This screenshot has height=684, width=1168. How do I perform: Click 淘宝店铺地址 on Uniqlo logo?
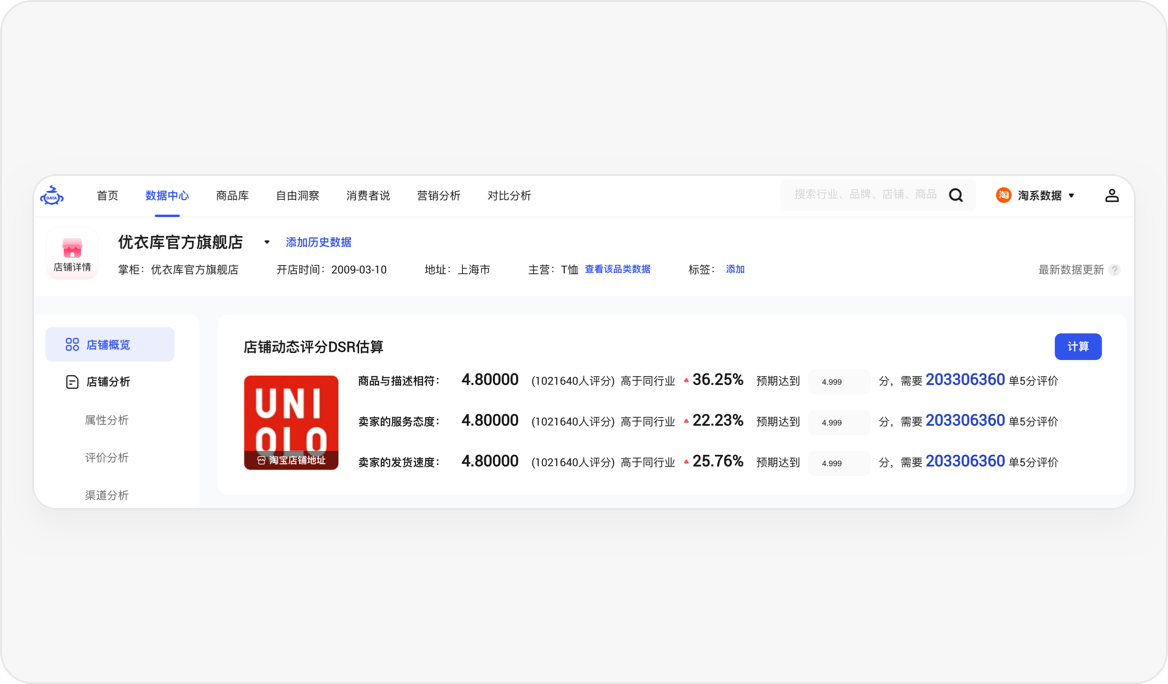[x=291, y=460]
